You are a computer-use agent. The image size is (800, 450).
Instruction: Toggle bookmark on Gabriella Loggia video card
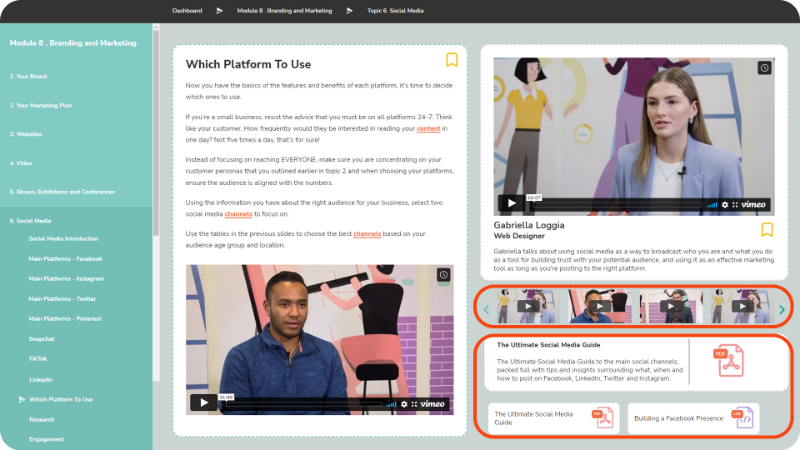767,230
